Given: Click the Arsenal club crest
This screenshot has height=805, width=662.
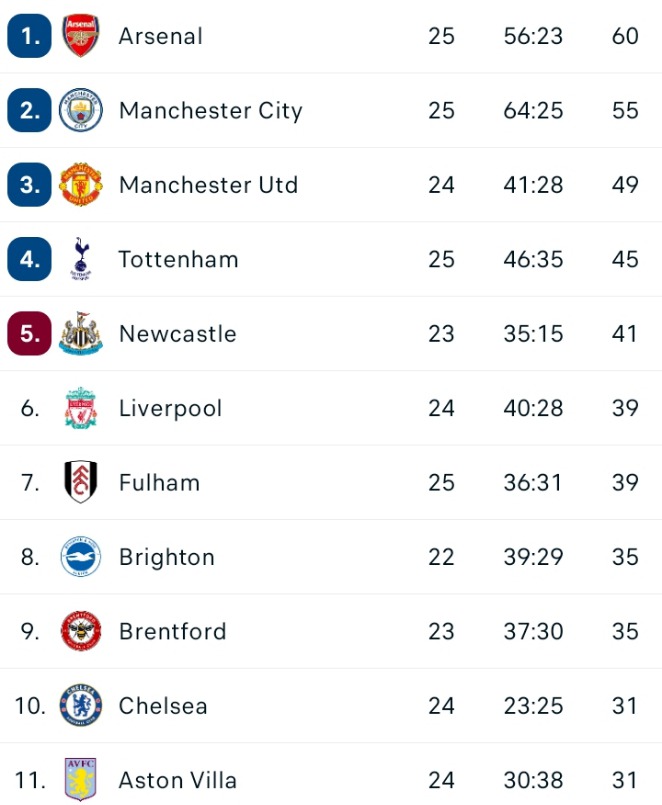Looking at the screenshot, I should pos(81,36).
